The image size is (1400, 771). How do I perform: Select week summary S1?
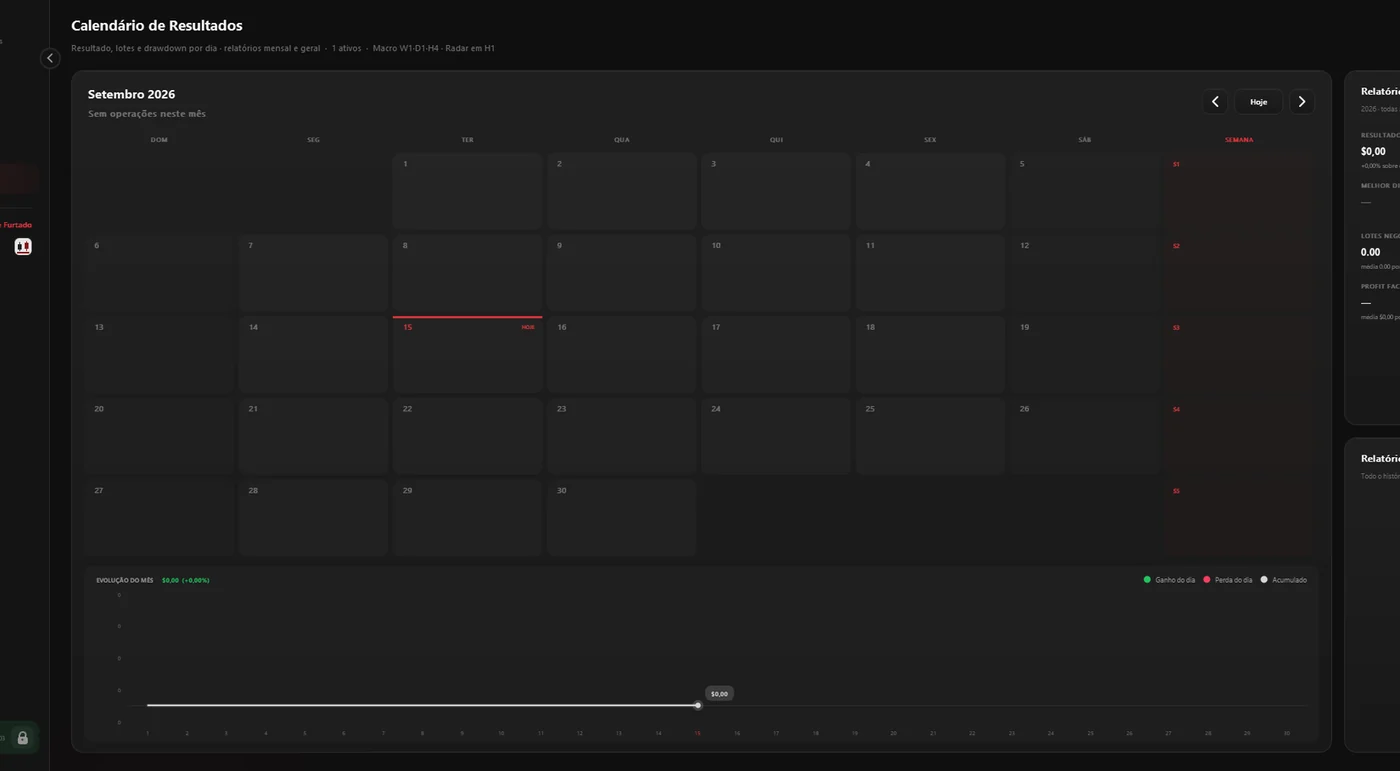pyautogui.click(x=1238, y=191)
